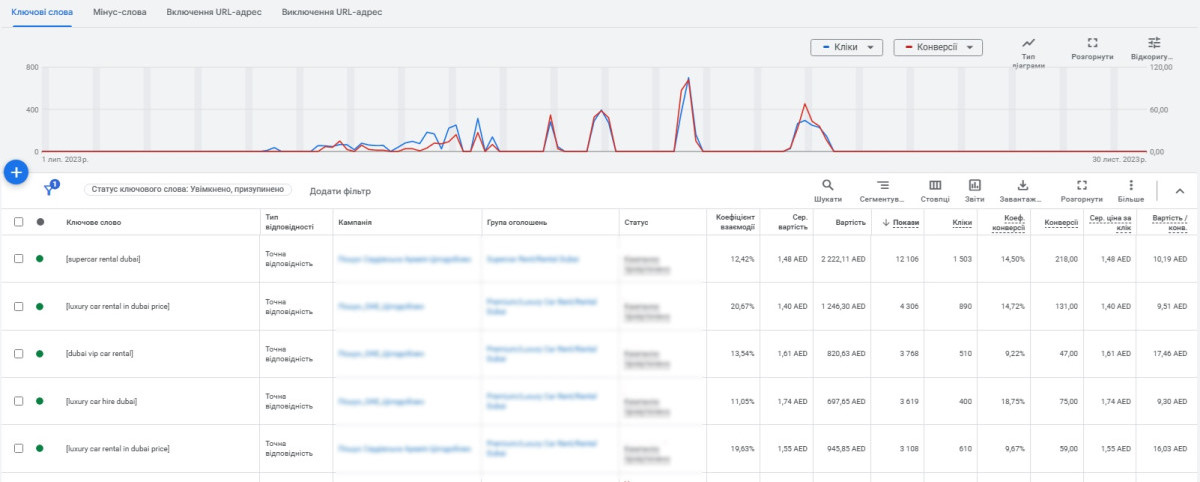The width and height of the screenshot is (1200, 482).
Task: Open the Сегментувати segment icon
Action: (882, 185)
